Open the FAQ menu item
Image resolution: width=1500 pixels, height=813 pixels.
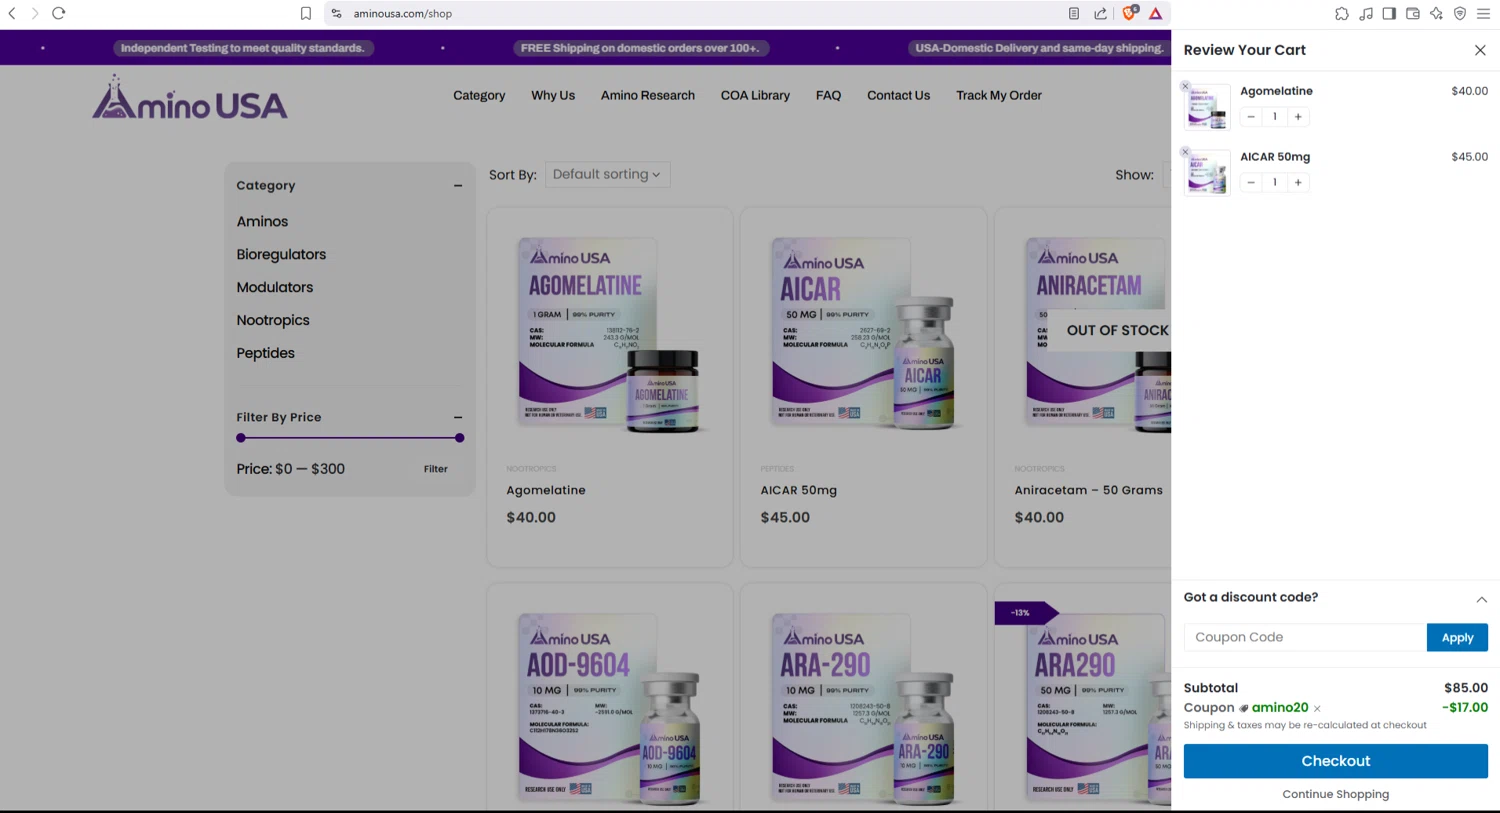[x=828, y=95]
